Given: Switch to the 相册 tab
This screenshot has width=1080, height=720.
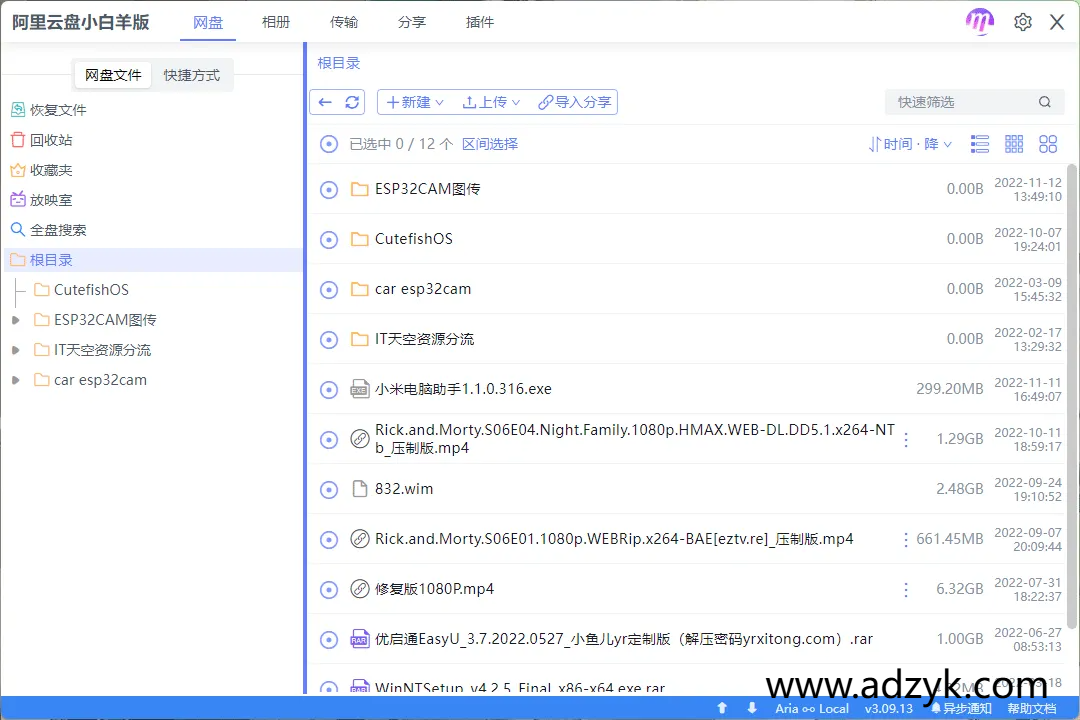Looking at the screenshot, I should click(276, 21).
